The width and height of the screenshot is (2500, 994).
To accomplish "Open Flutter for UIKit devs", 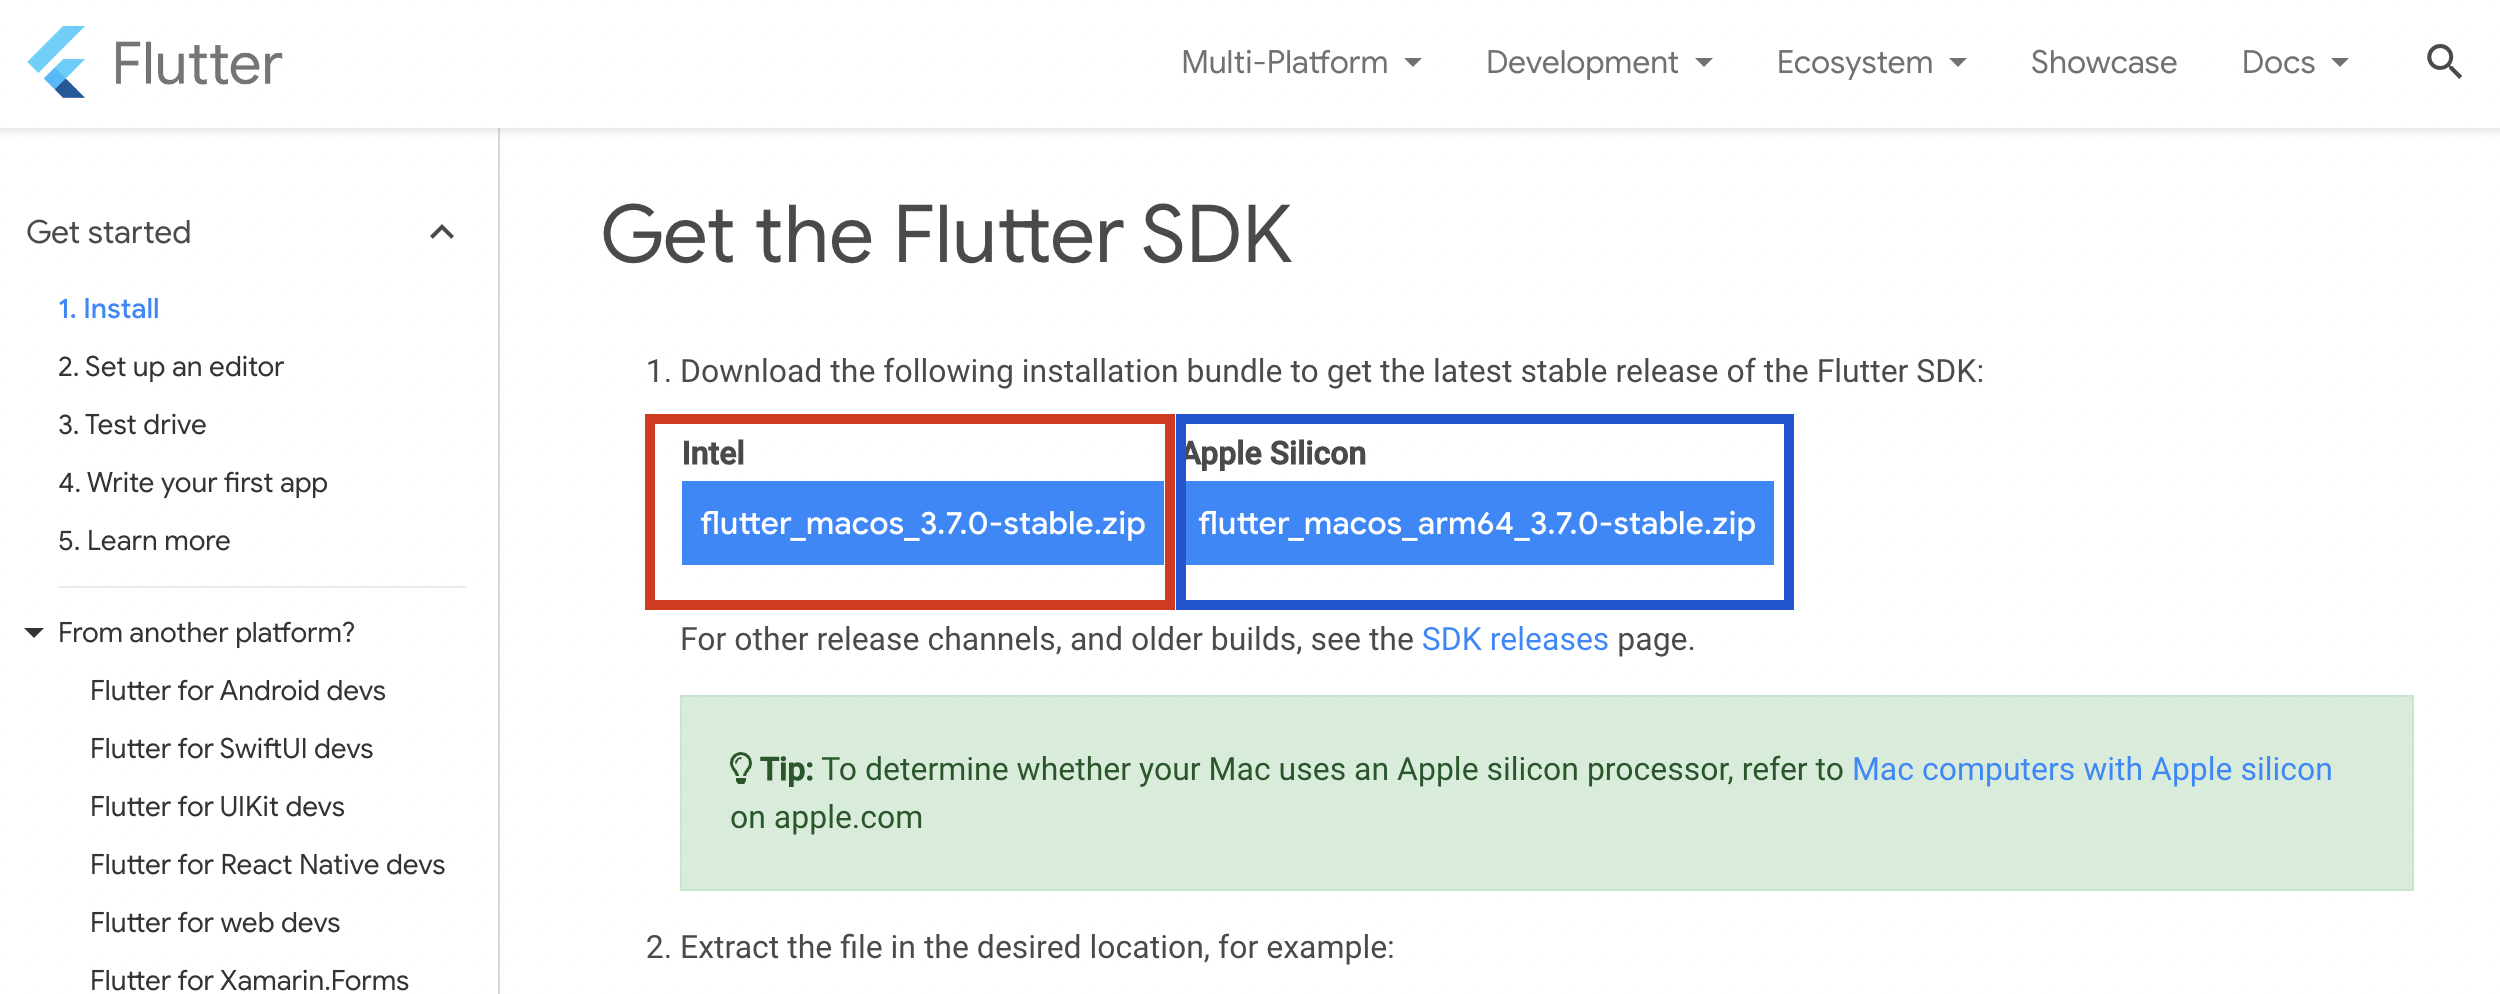I will (217, 806).
